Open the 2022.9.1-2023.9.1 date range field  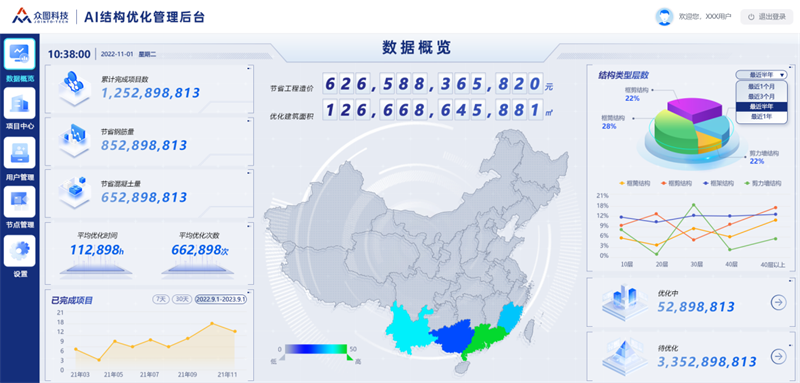pos(220,299)
